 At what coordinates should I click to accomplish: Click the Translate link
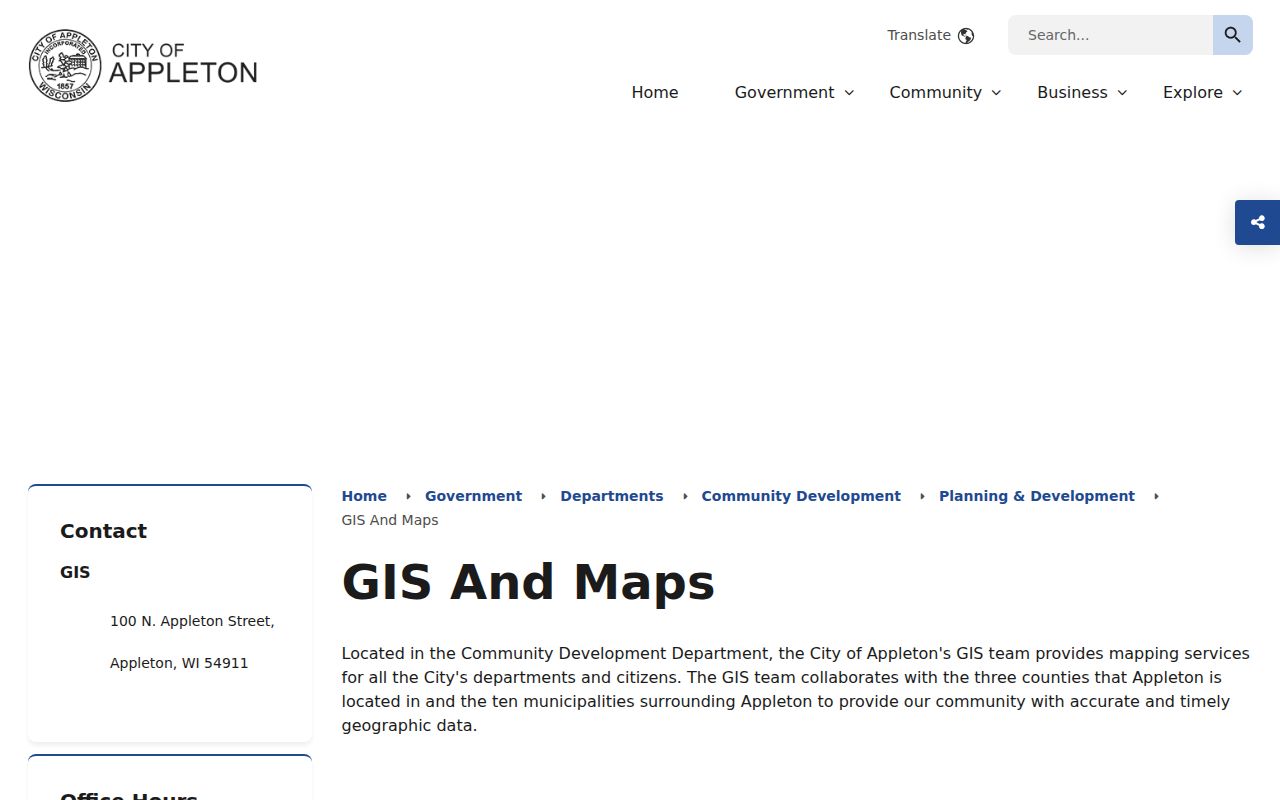pos(919,35)
